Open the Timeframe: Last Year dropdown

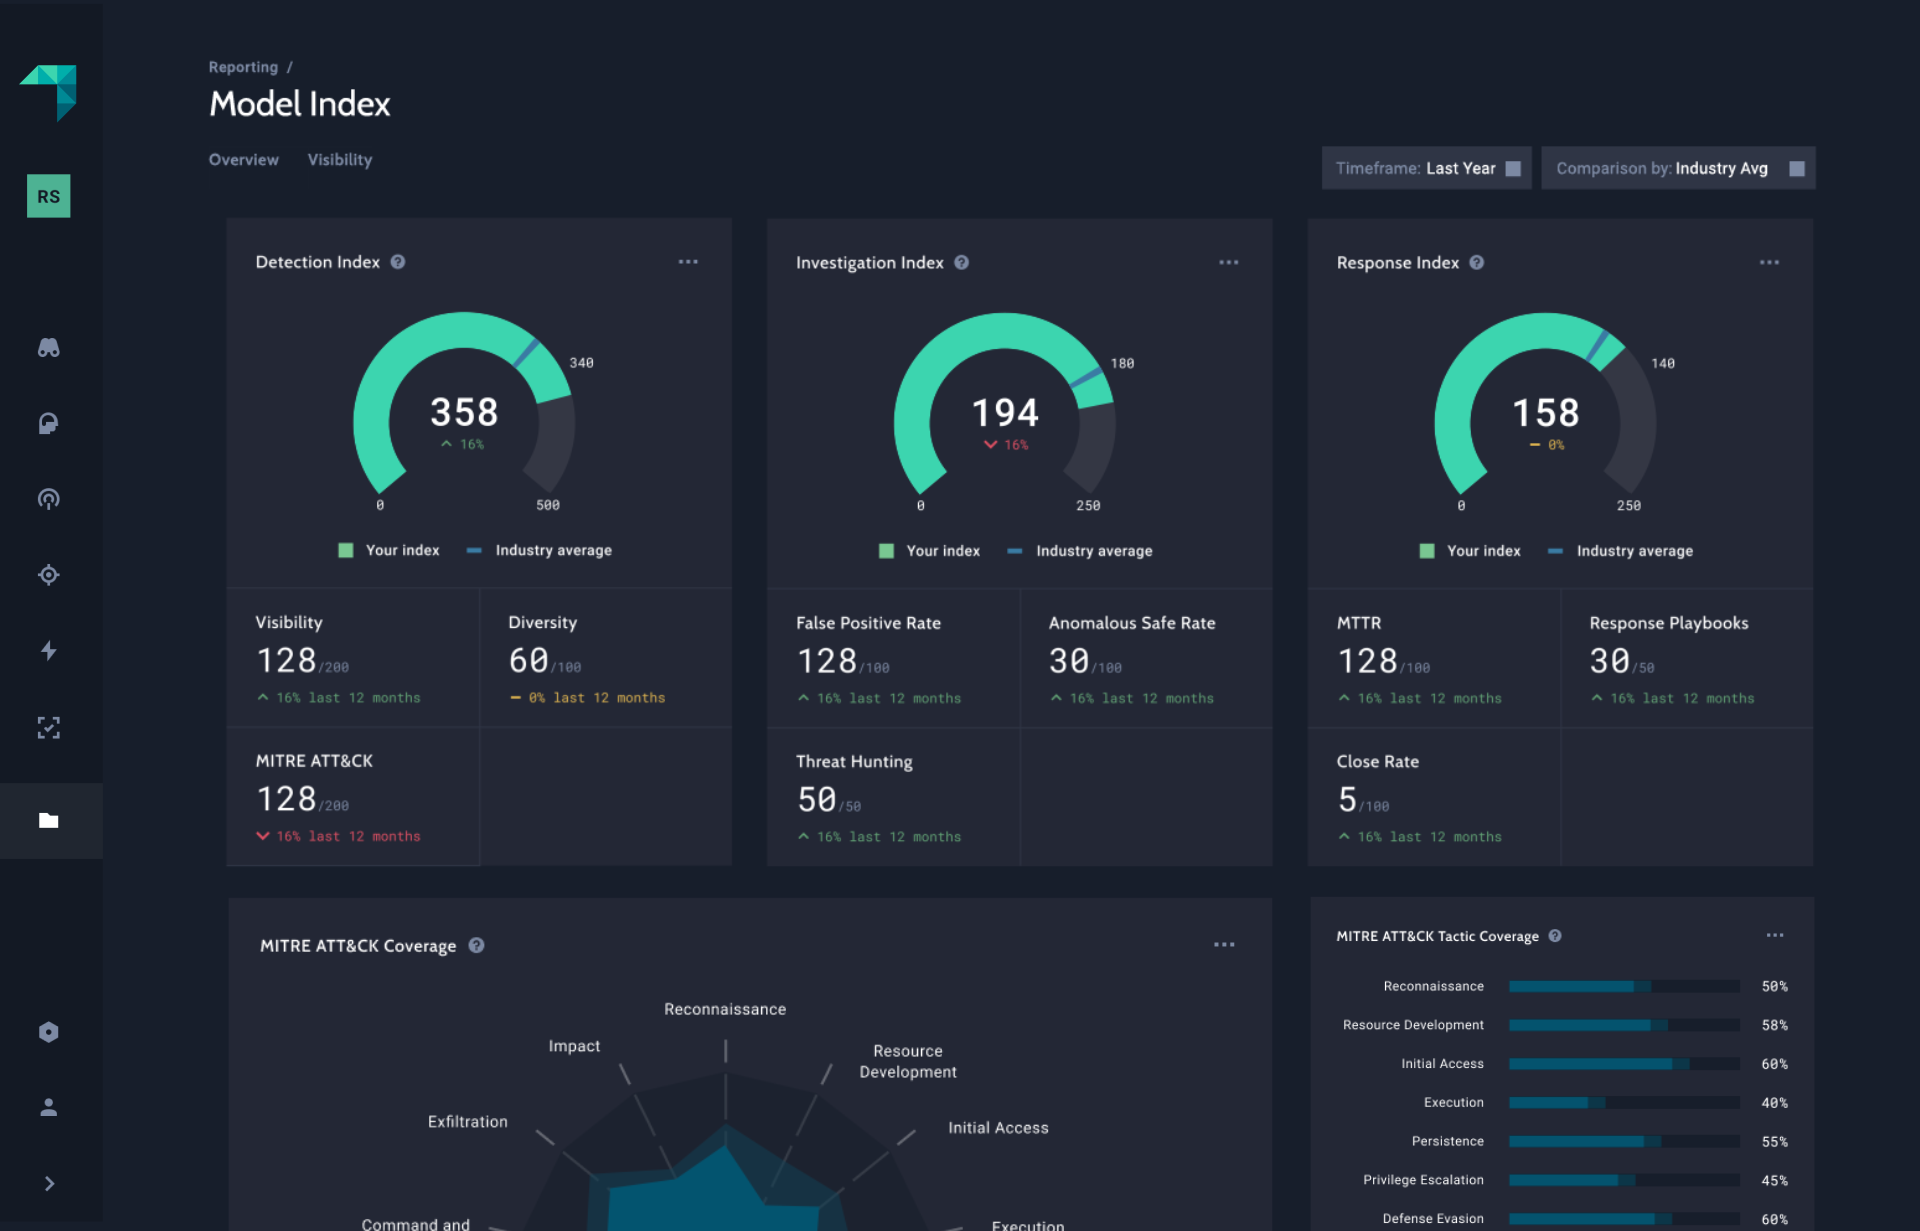click(x=1427, y=168)
